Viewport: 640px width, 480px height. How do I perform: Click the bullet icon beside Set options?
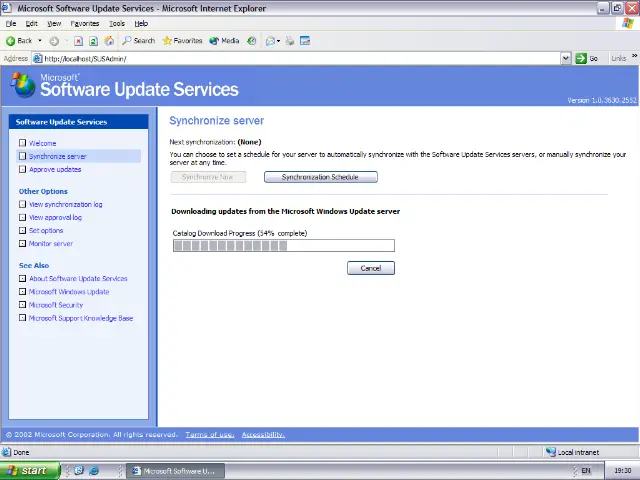click(22, 230)
